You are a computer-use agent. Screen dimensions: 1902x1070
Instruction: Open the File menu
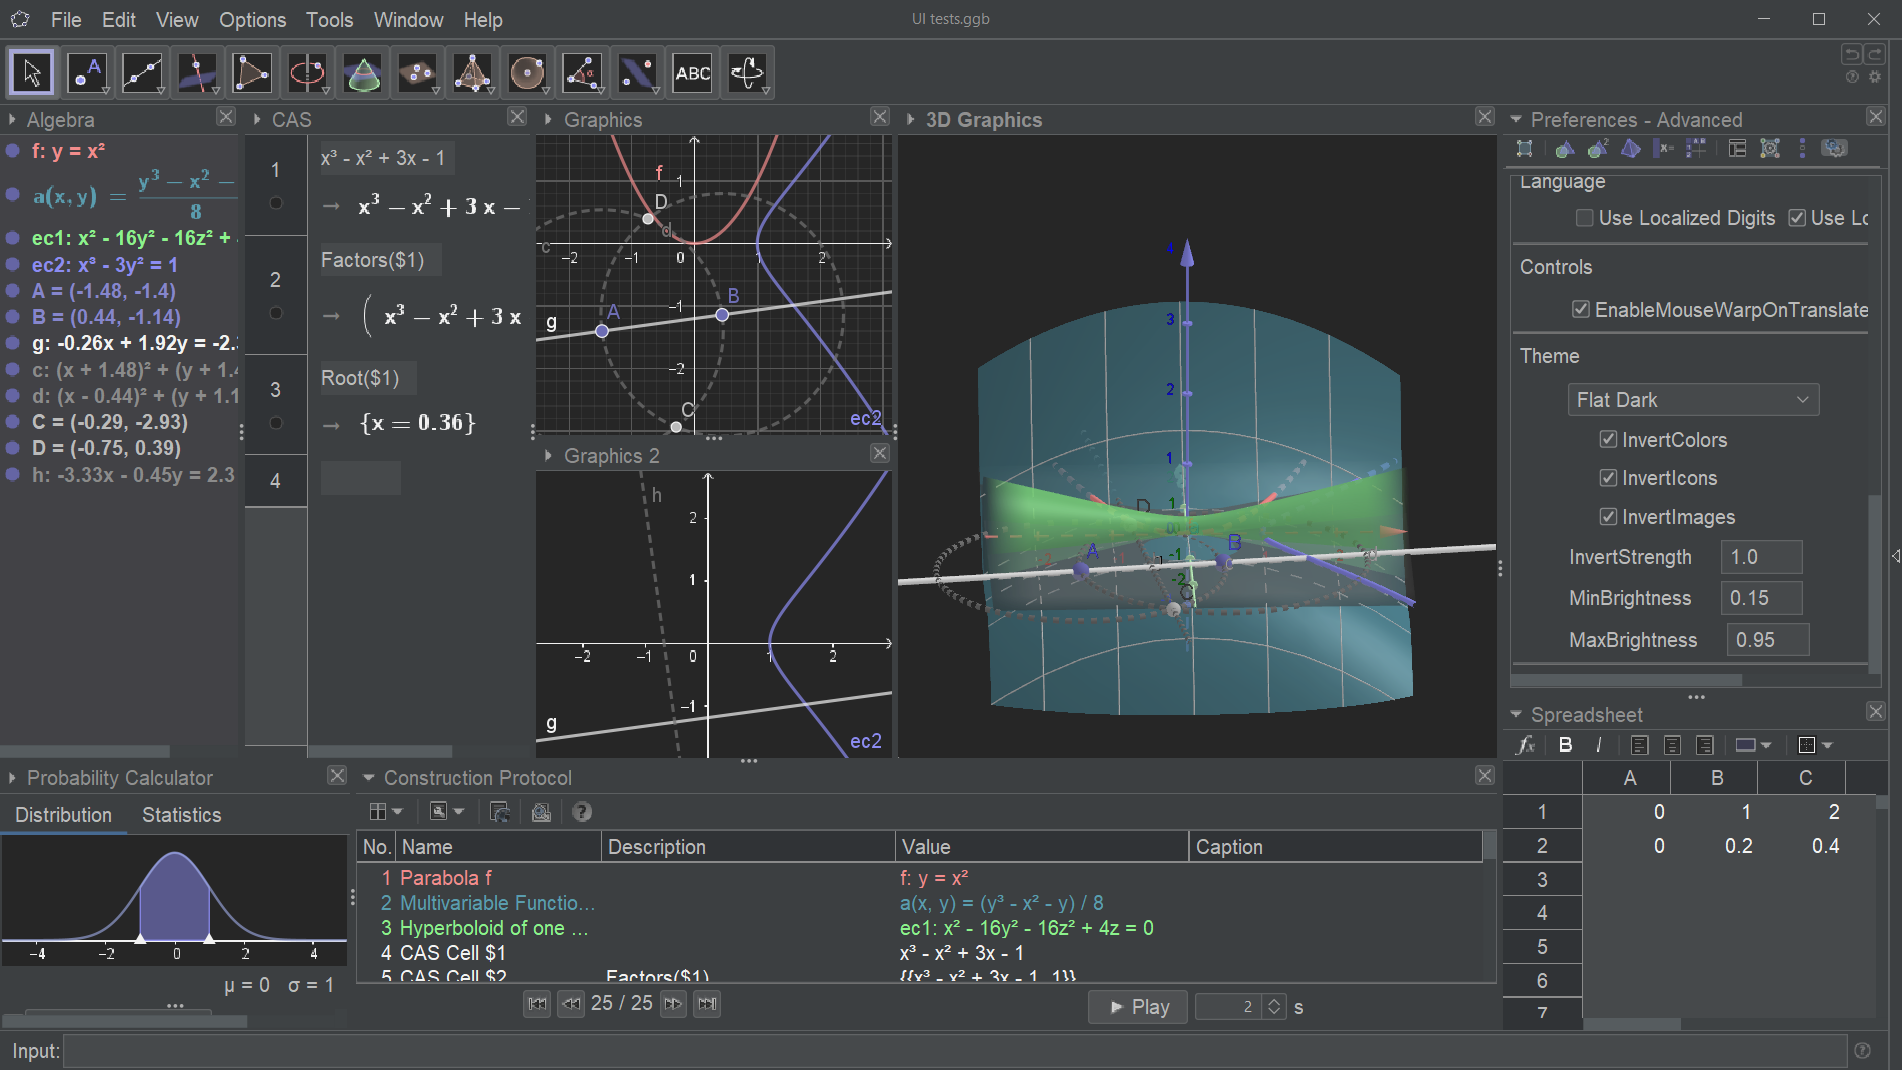coord(66,19)
